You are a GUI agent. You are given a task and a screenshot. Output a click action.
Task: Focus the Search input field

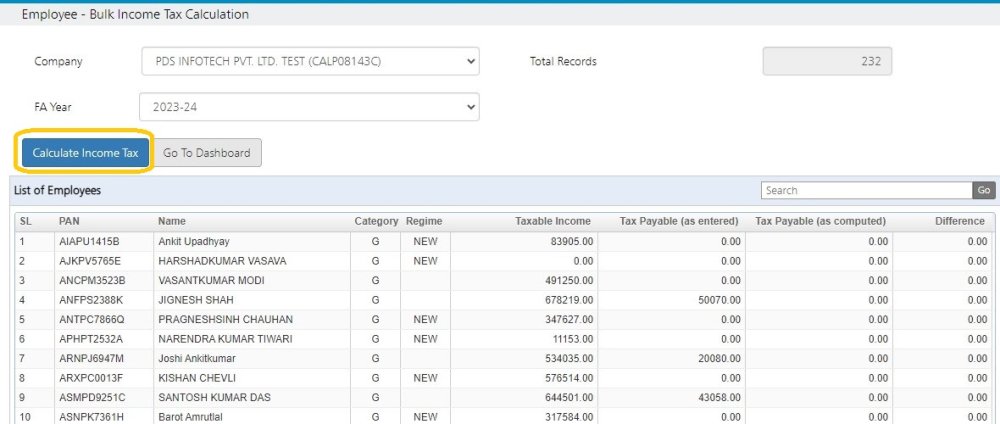coord(866,190)
